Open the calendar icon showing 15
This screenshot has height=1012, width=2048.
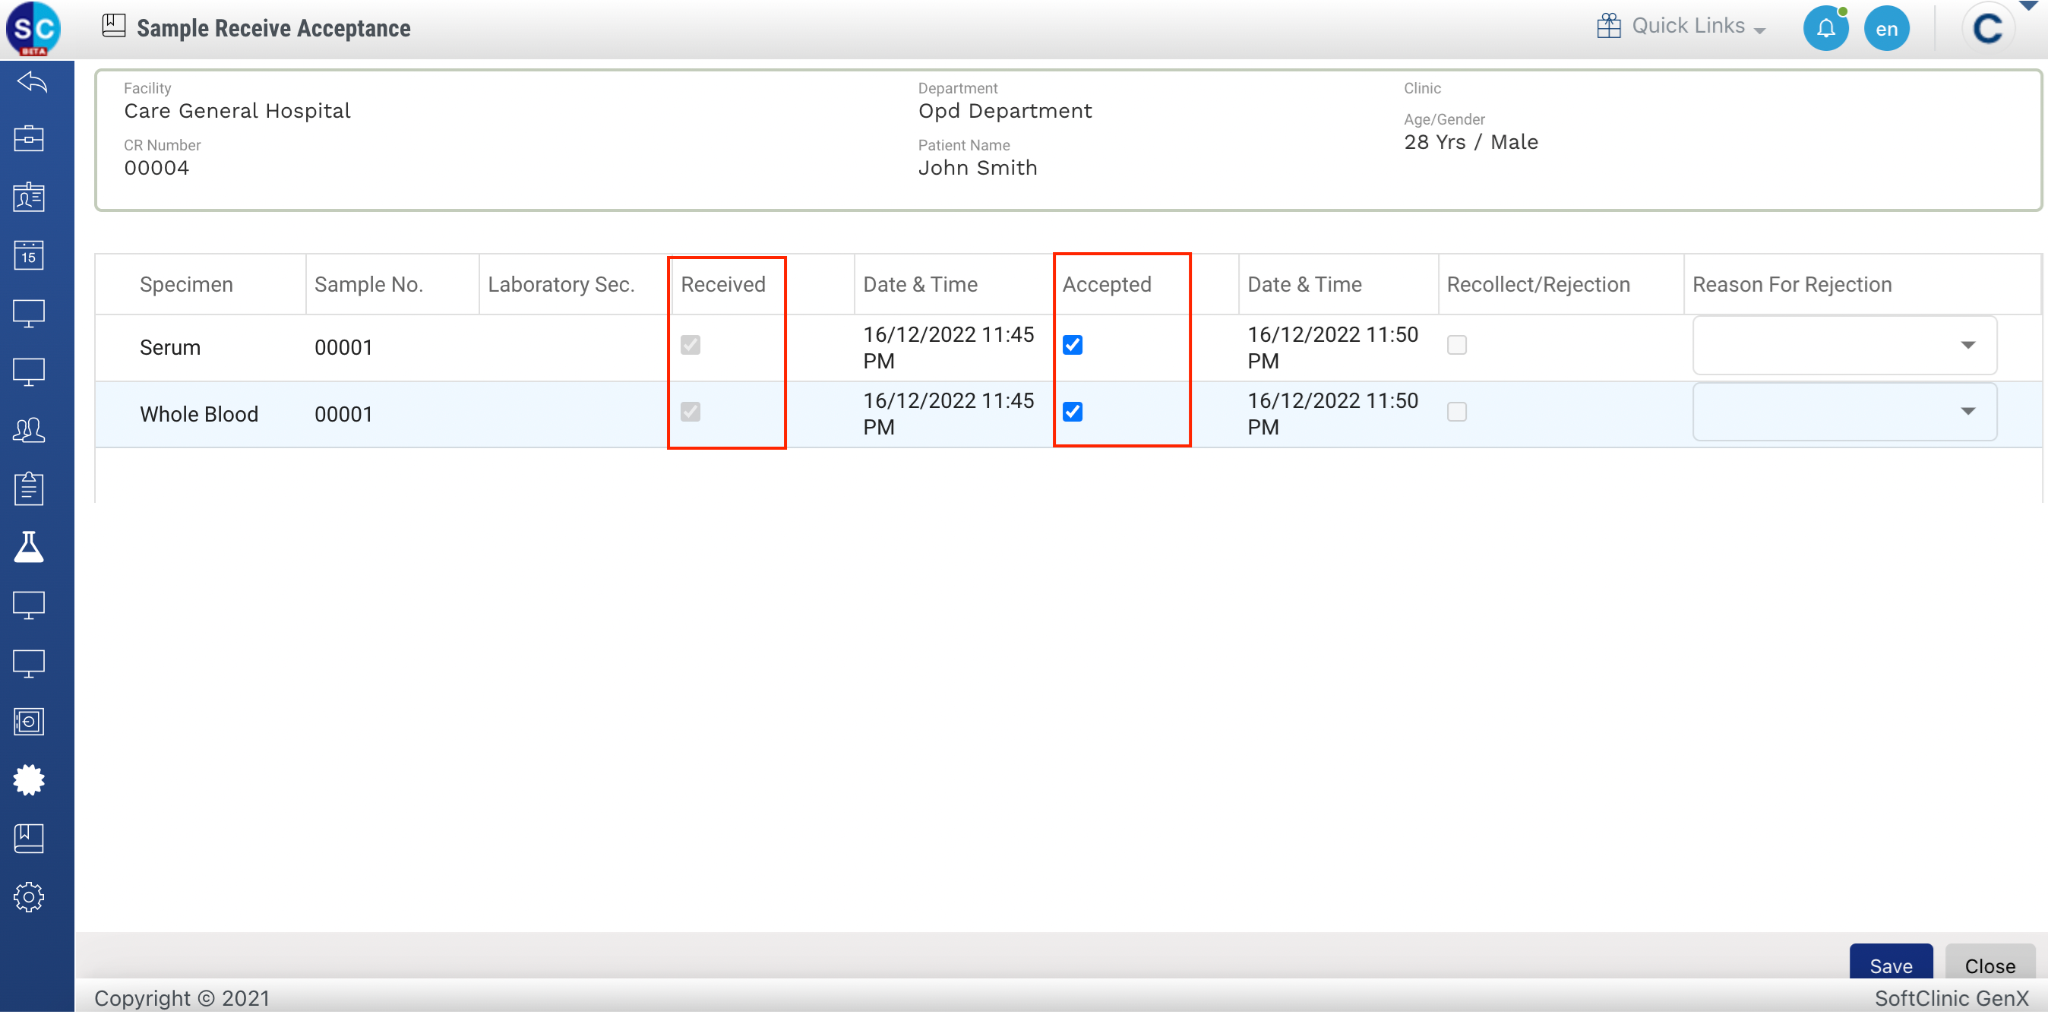click(29, 255)
